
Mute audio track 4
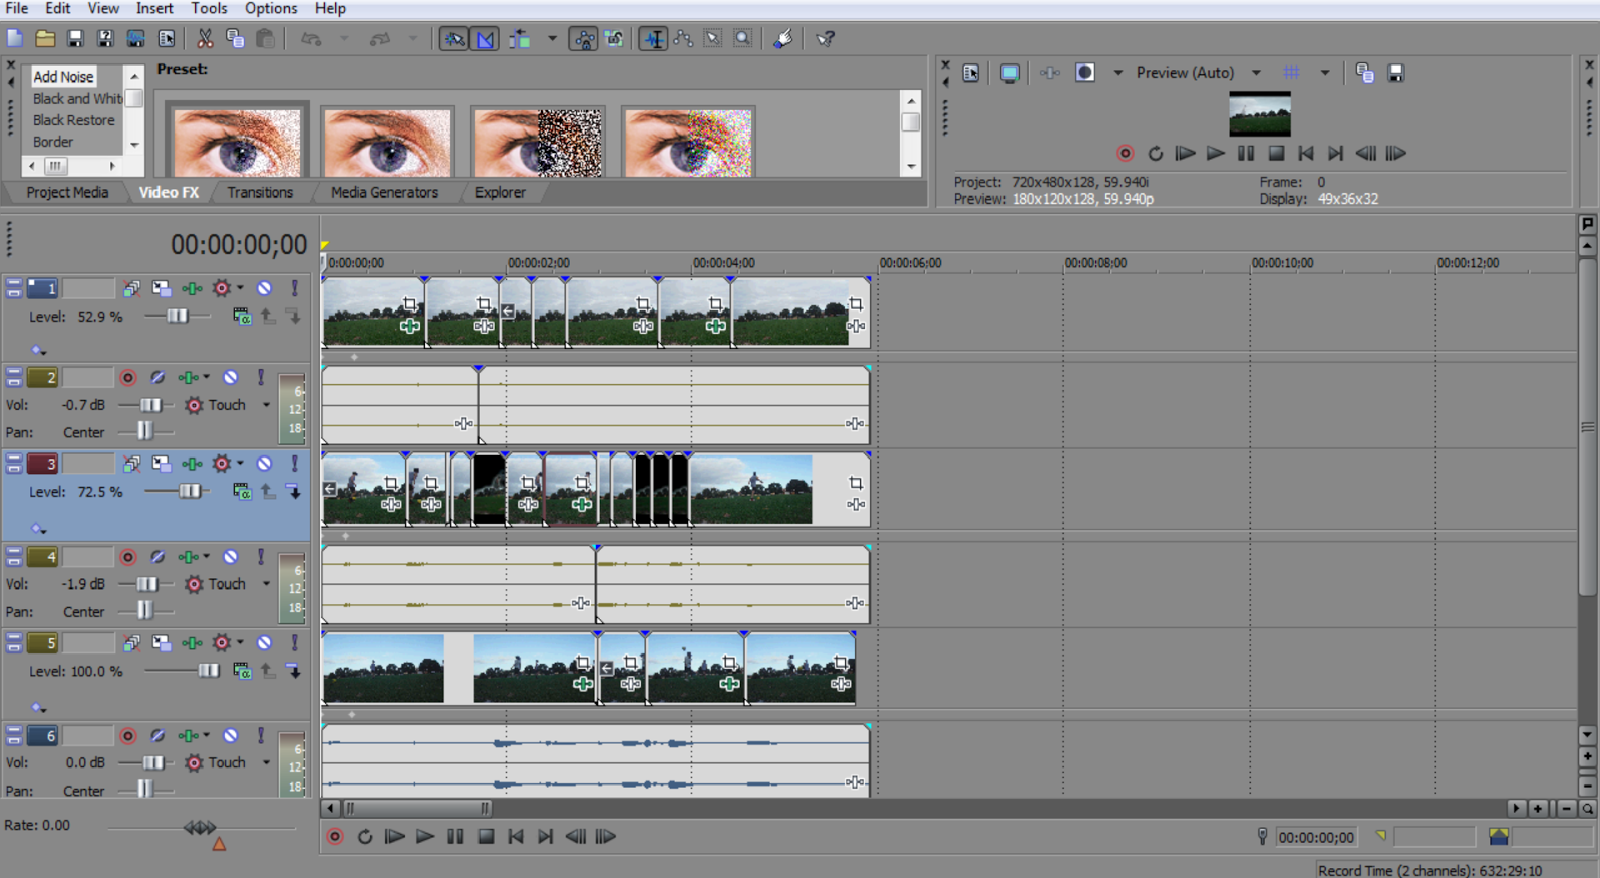pos(231,556)
